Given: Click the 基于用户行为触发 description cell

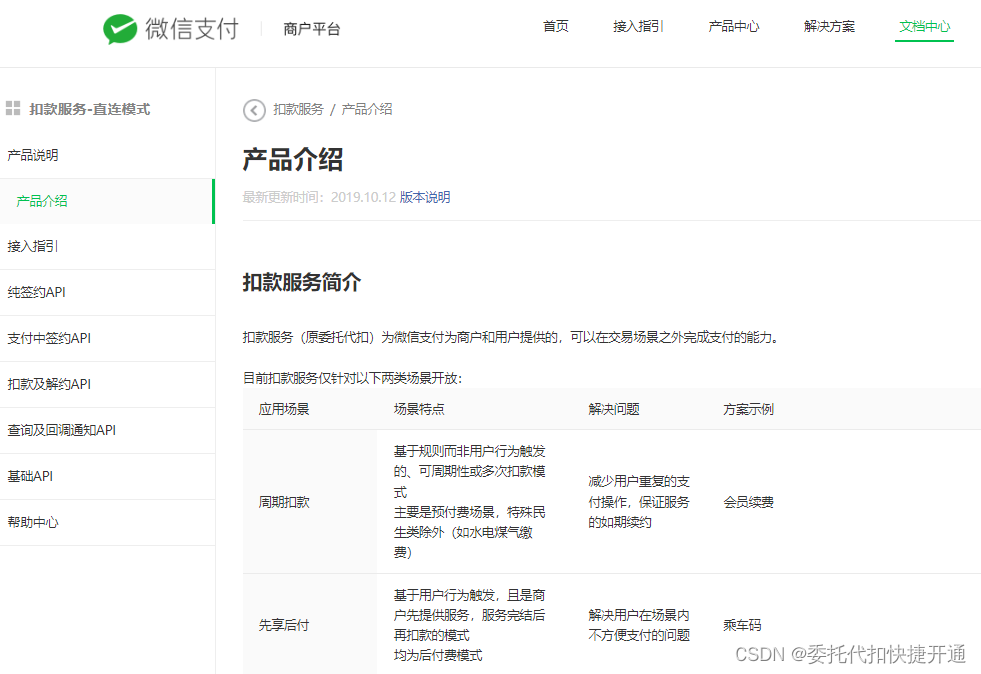Looking at the screenshot, I should click(469, 625).
